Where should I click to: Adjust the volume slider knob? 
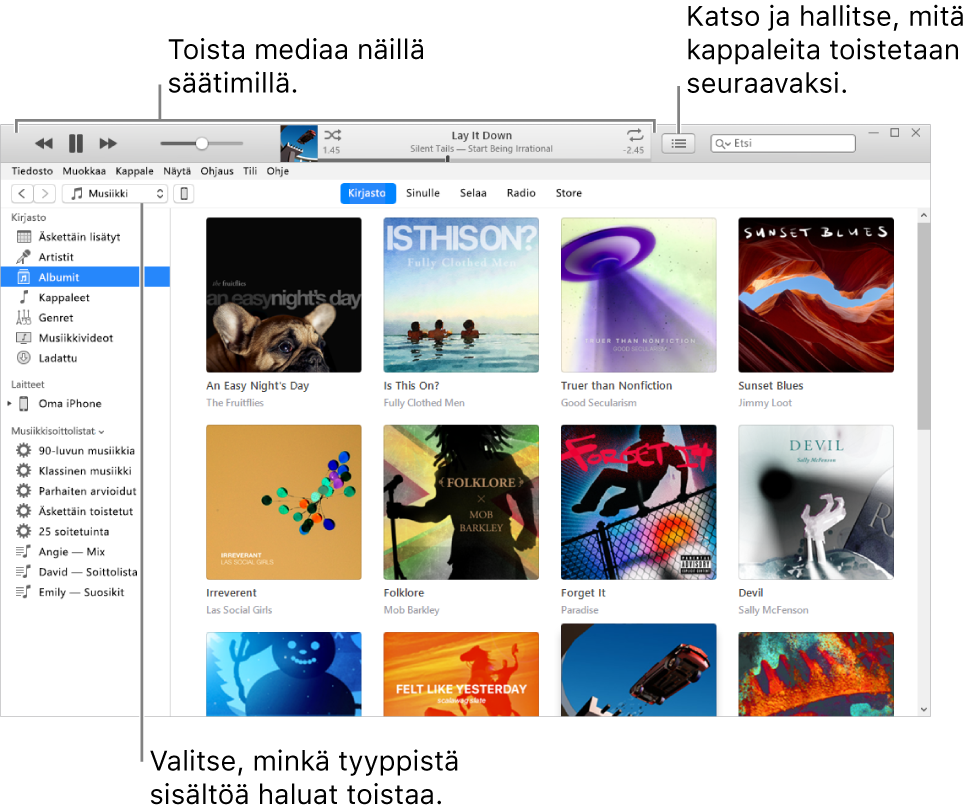(201, 144)
